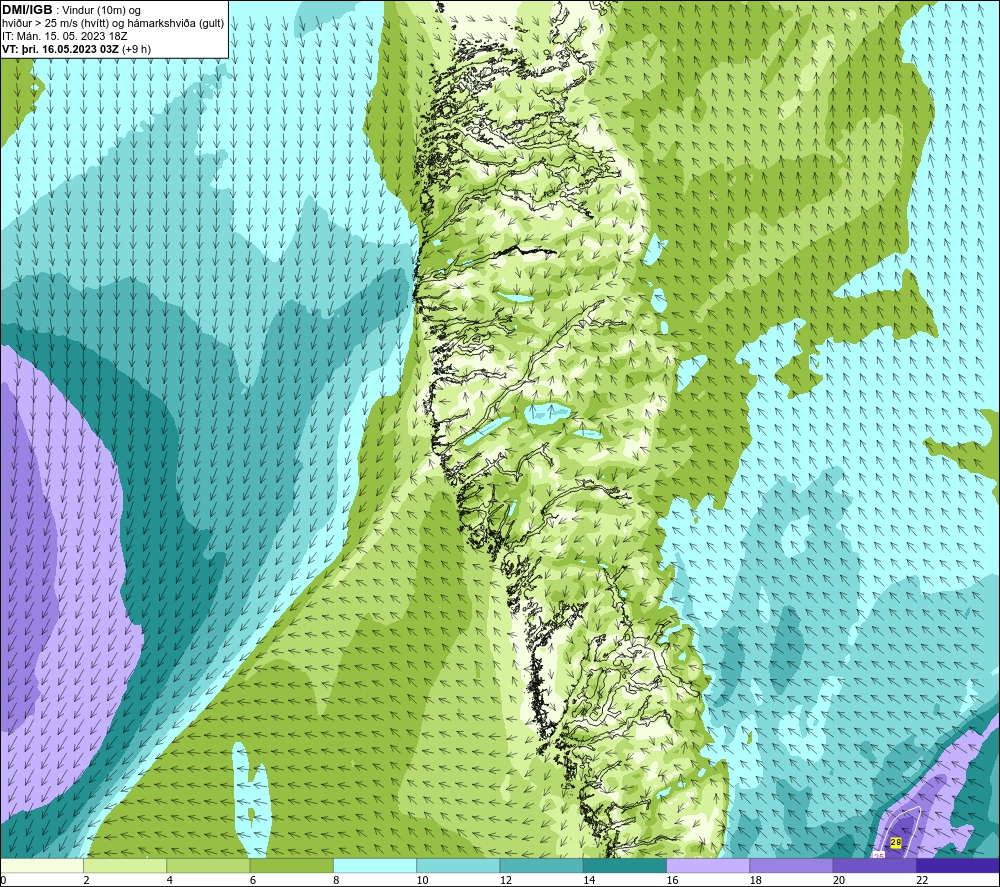Click the 14–16 m/s dark teal legend swatch

[x=625, y=866]
